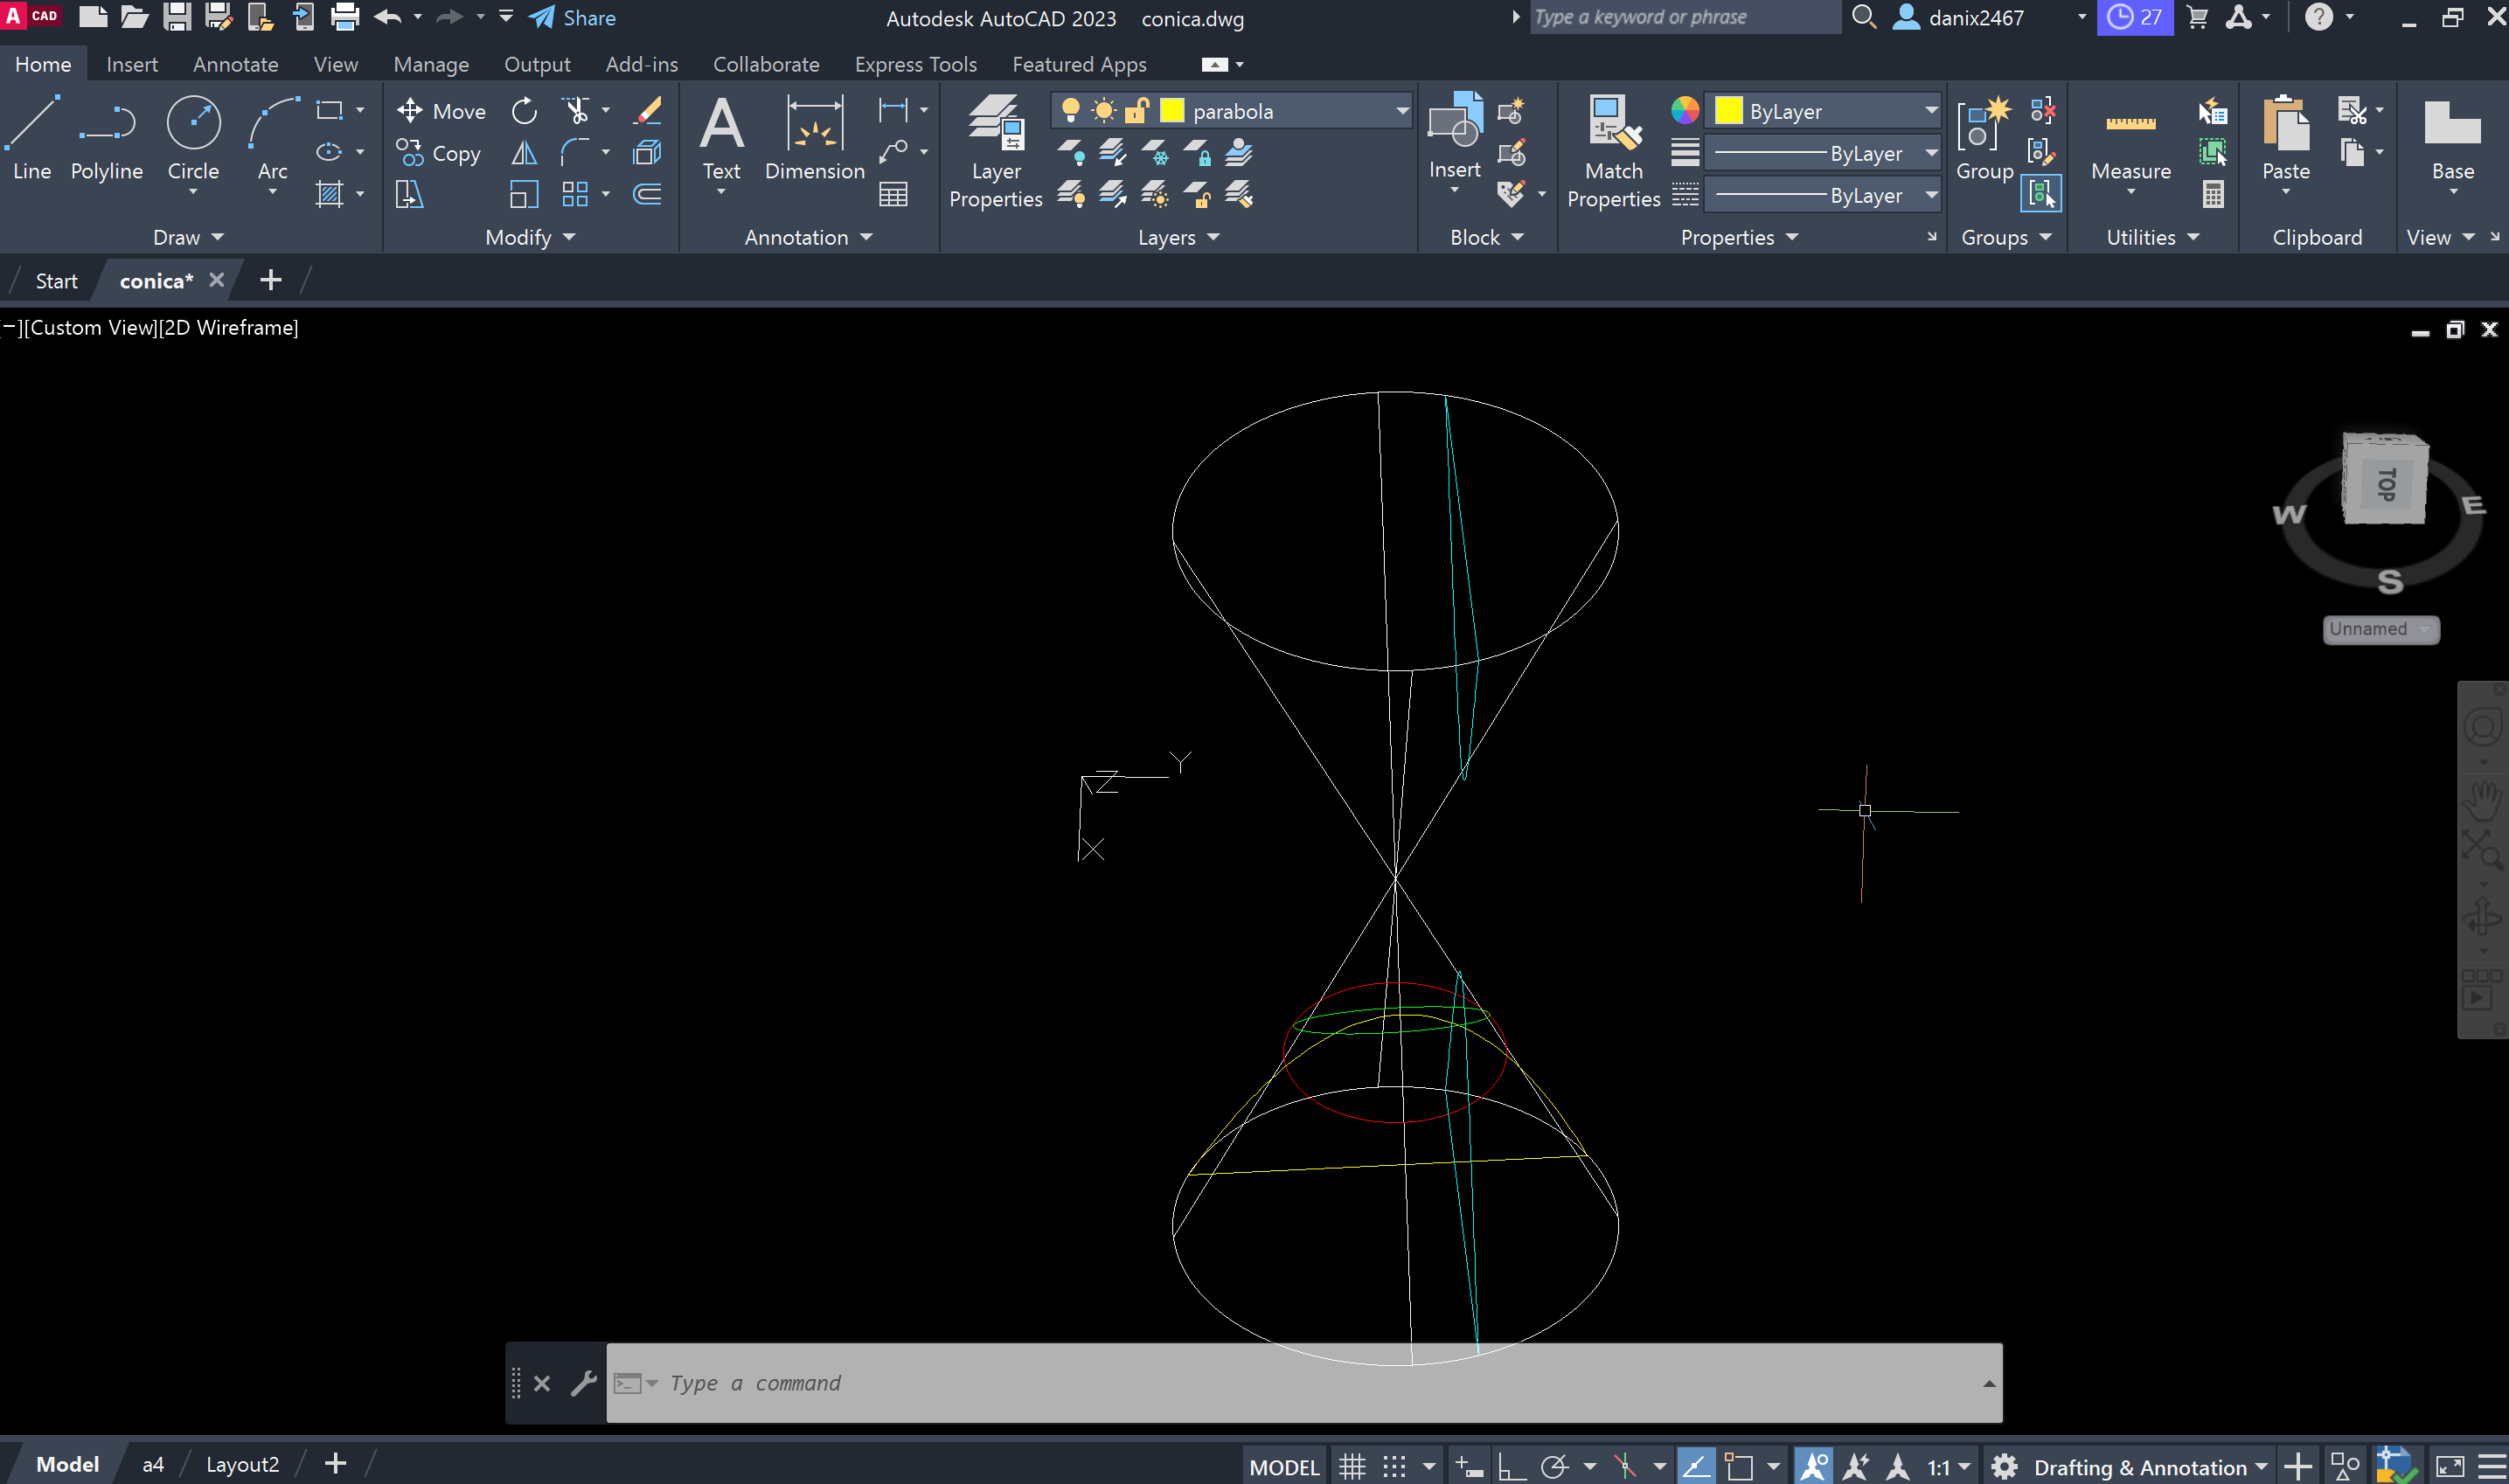Screen dimensions: 2509x1484
Task: Toggle ortho mode in status bar
Action: [x=1511, y=1467]
